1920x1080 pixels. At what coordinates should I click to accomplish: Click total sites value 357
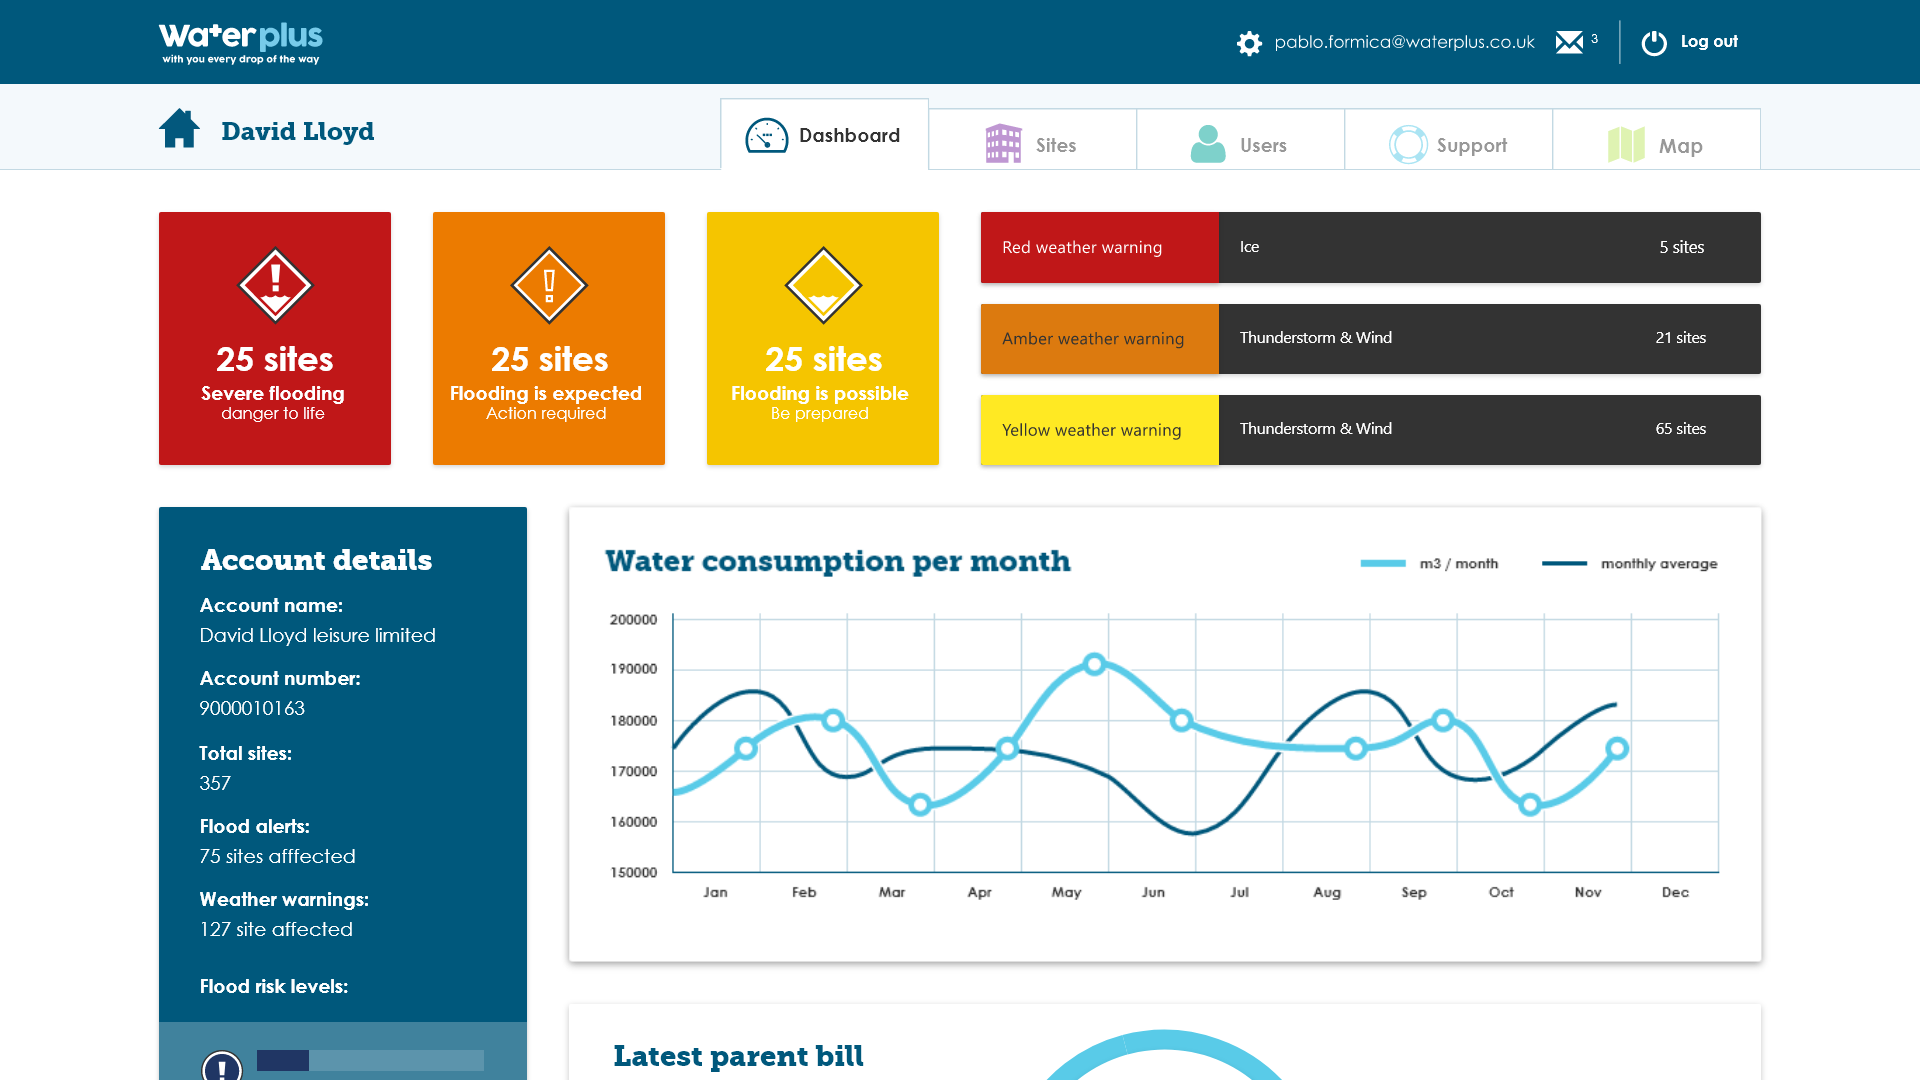[215, 783]
